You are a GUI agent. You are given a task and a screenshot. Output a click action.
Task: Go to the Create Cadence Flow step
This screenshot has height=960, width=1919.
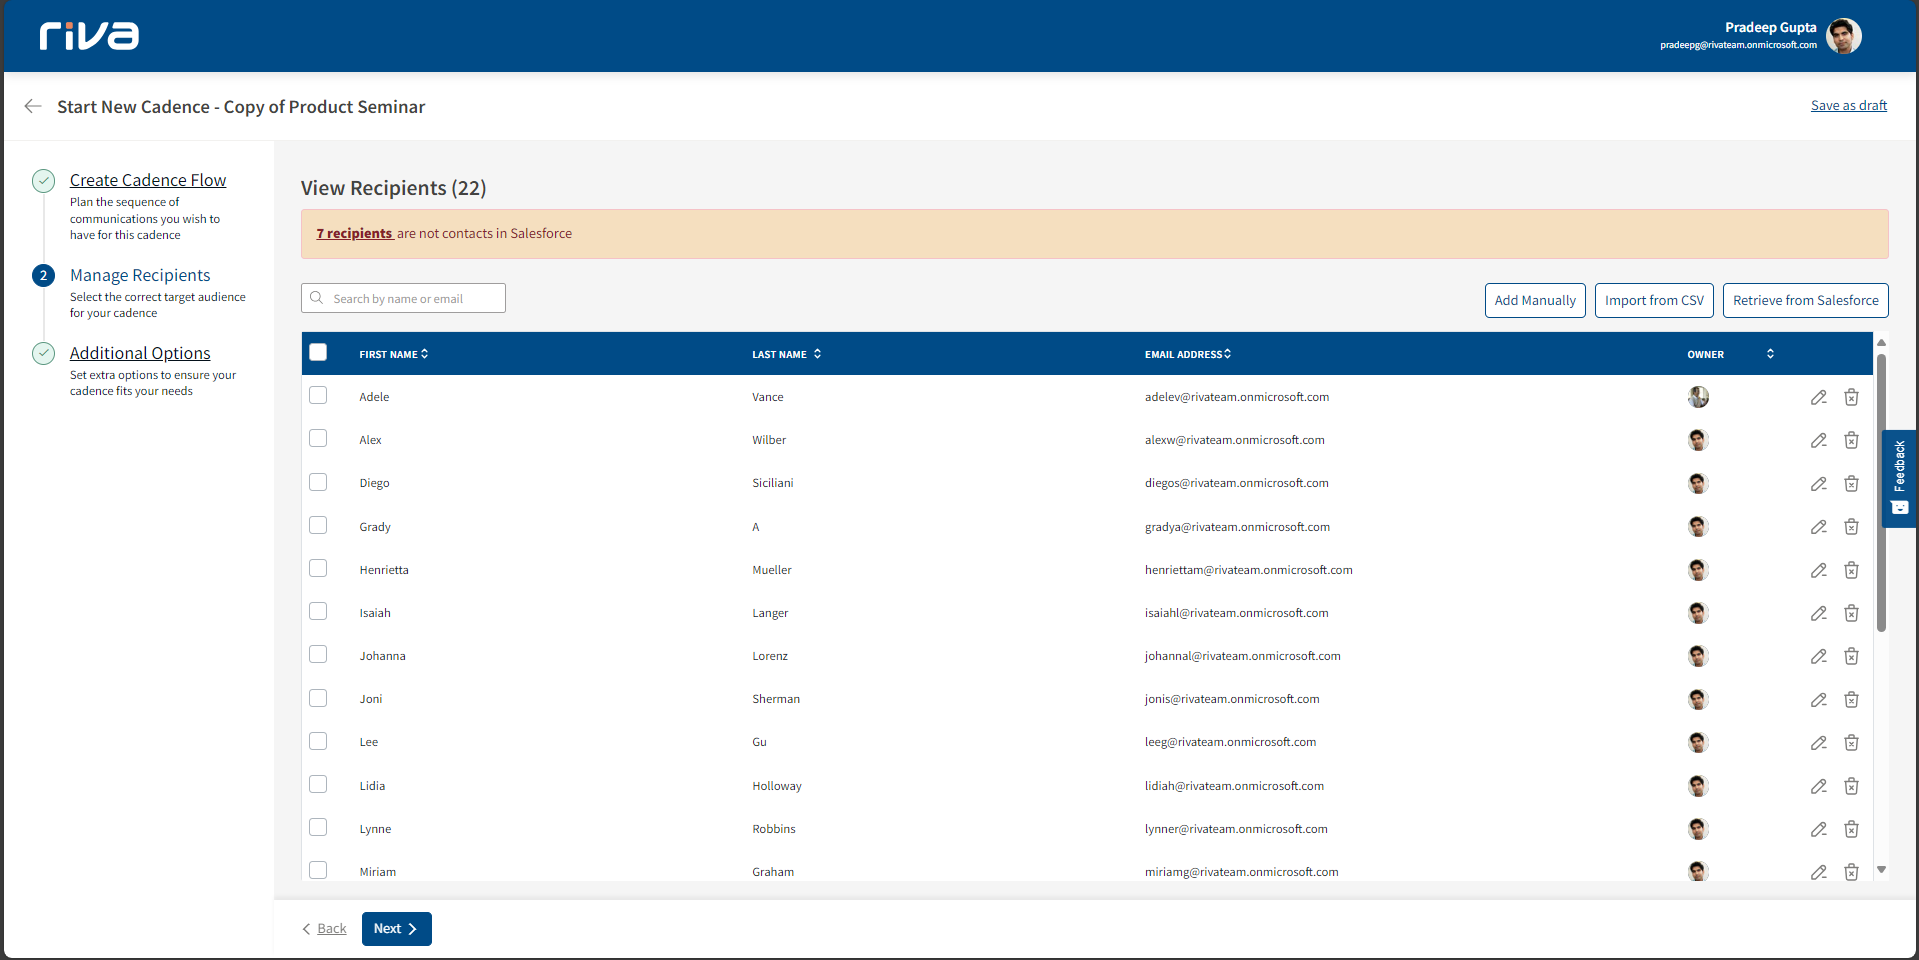click(148, 180)
